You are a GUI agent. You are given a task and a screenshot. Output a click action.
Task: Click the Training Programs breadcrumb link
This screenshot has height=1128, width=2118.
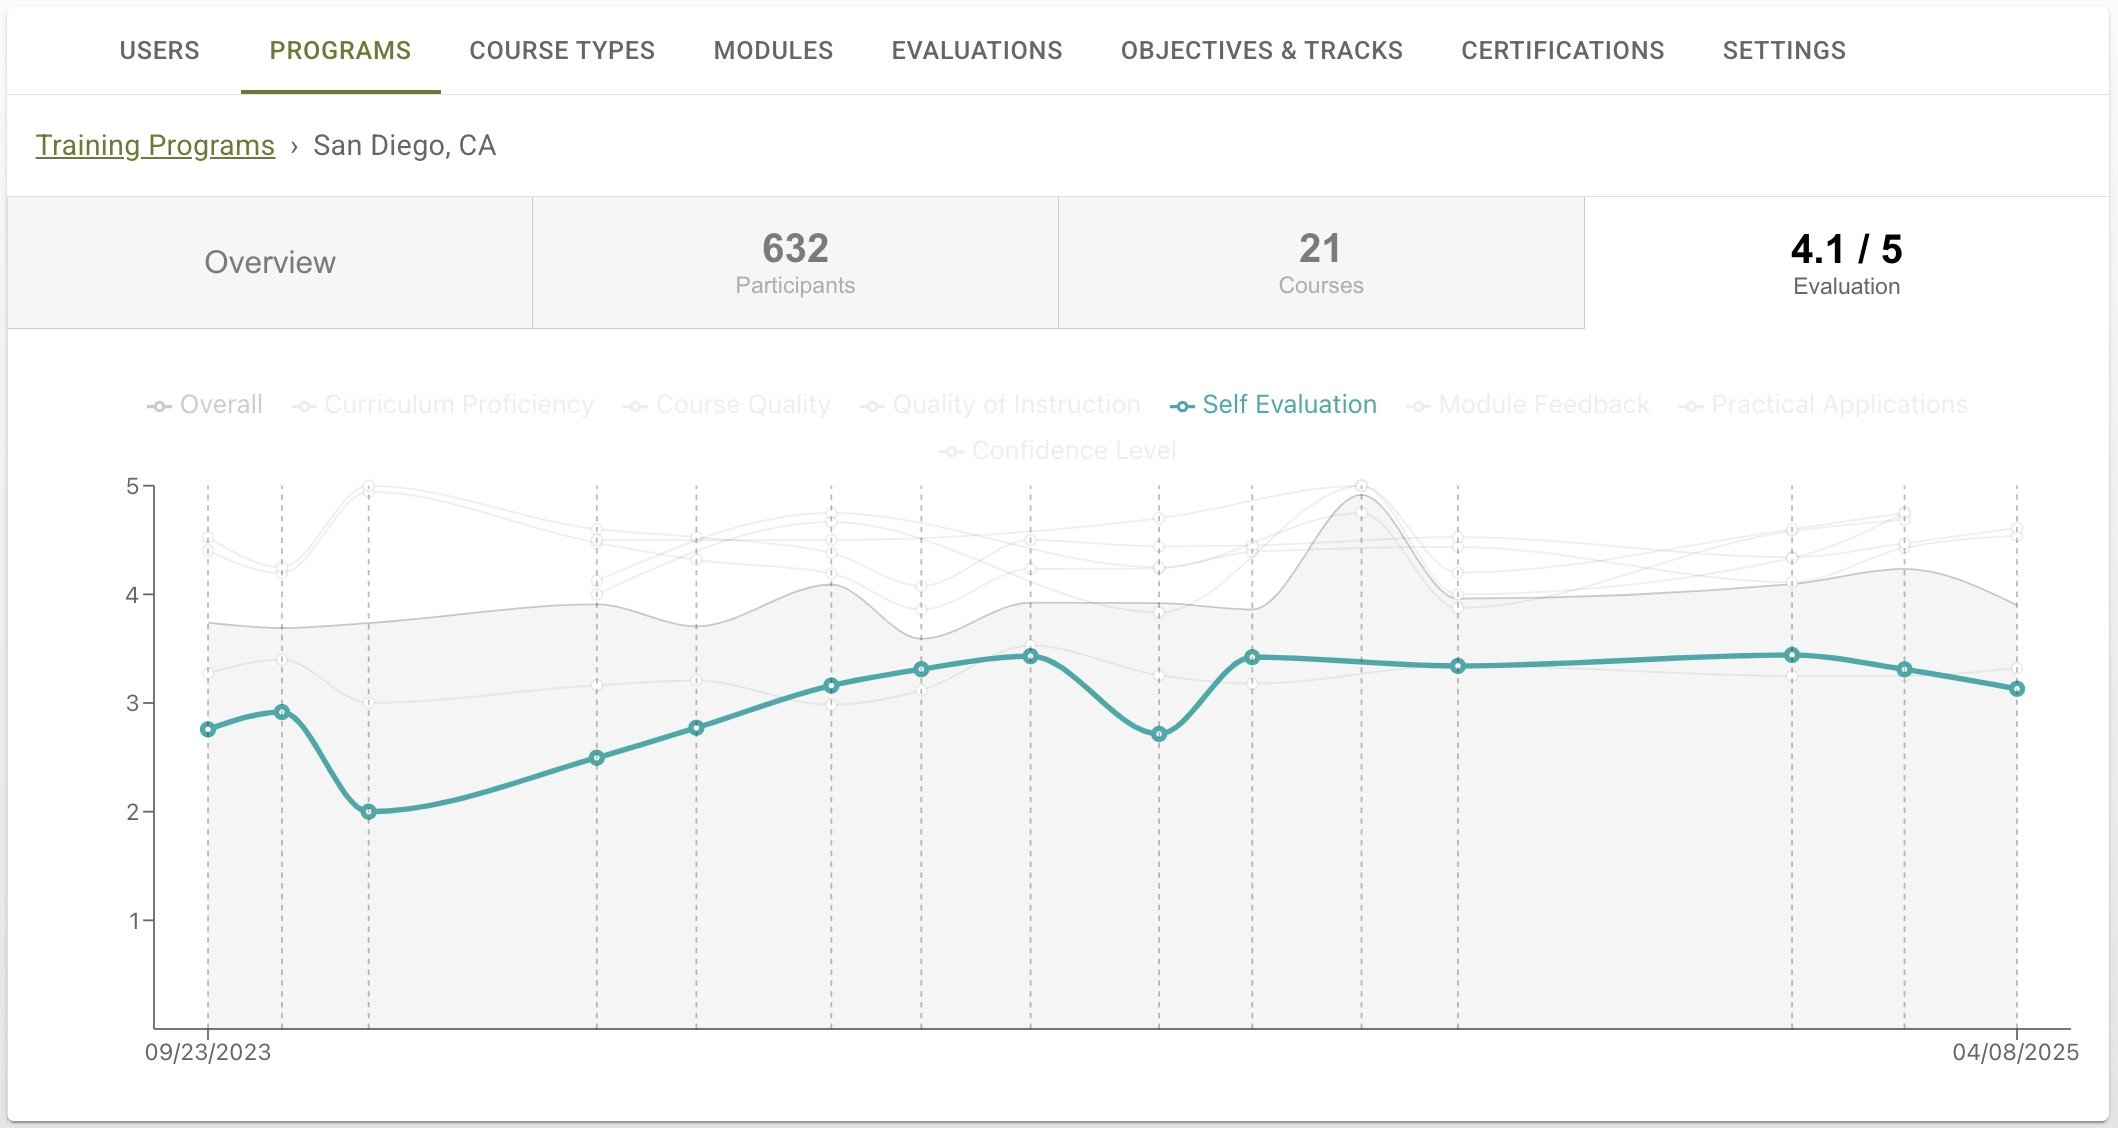(155, 146)
